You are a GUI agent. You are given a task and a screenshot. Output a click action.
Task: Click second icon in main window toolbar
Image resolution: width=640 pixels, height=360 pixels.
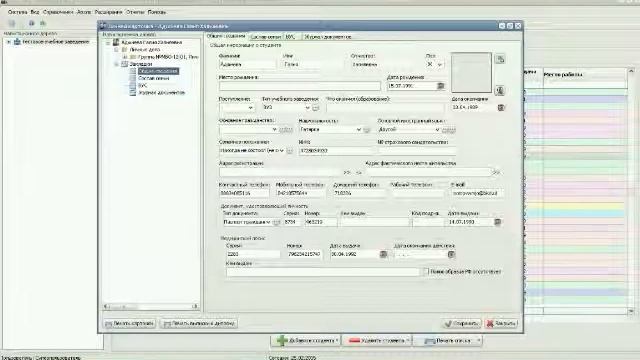(x=31, y=23)
